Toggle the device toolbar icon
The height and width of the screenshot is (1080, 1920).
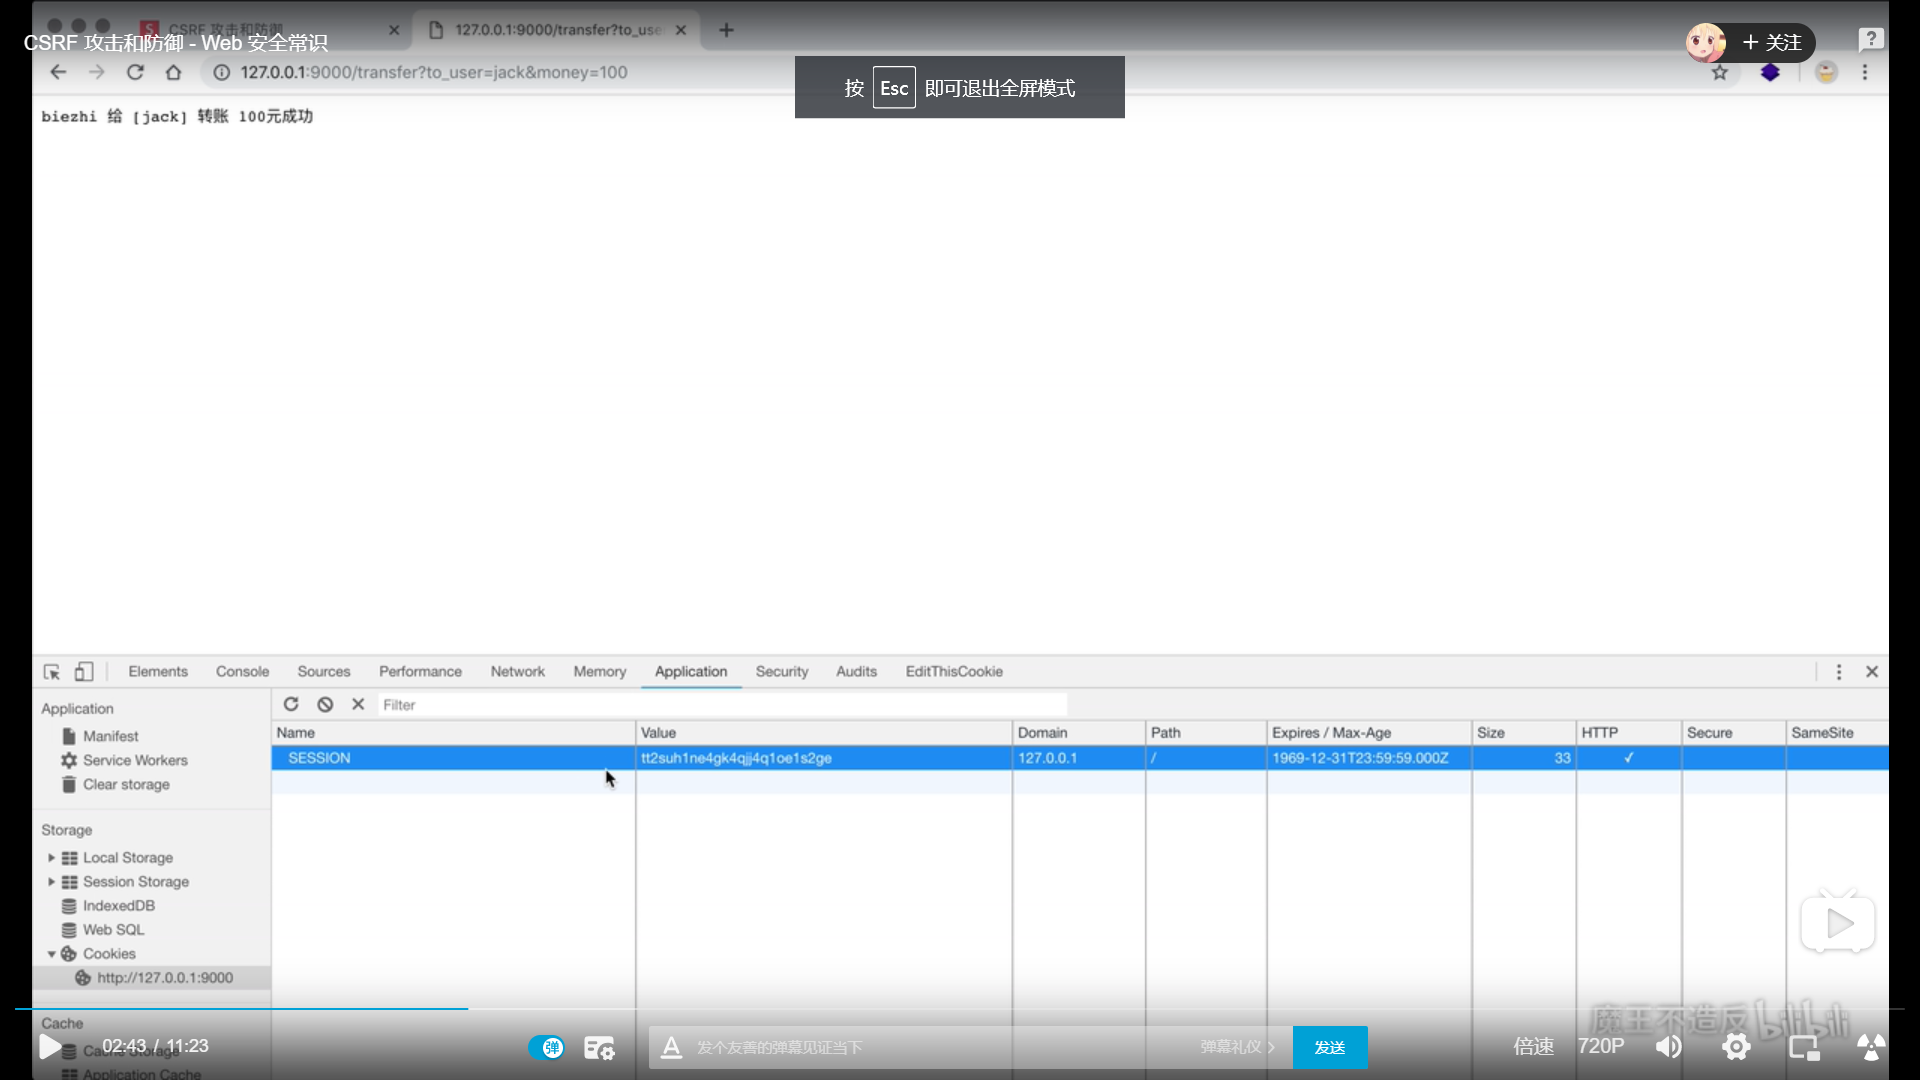point(84,672)
